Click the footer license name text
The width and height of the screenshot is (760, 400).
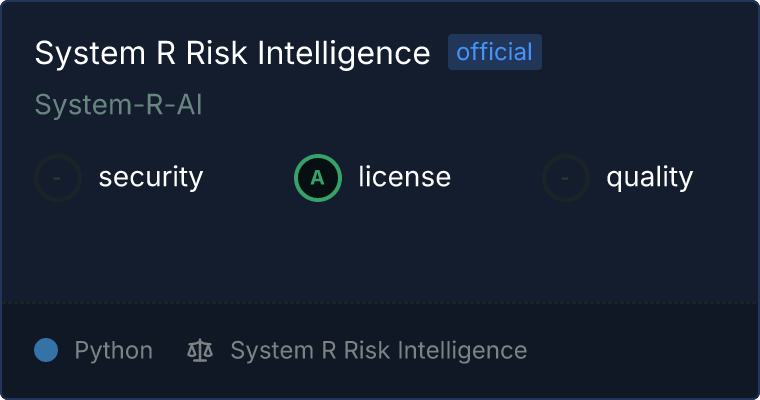[378, 350]
